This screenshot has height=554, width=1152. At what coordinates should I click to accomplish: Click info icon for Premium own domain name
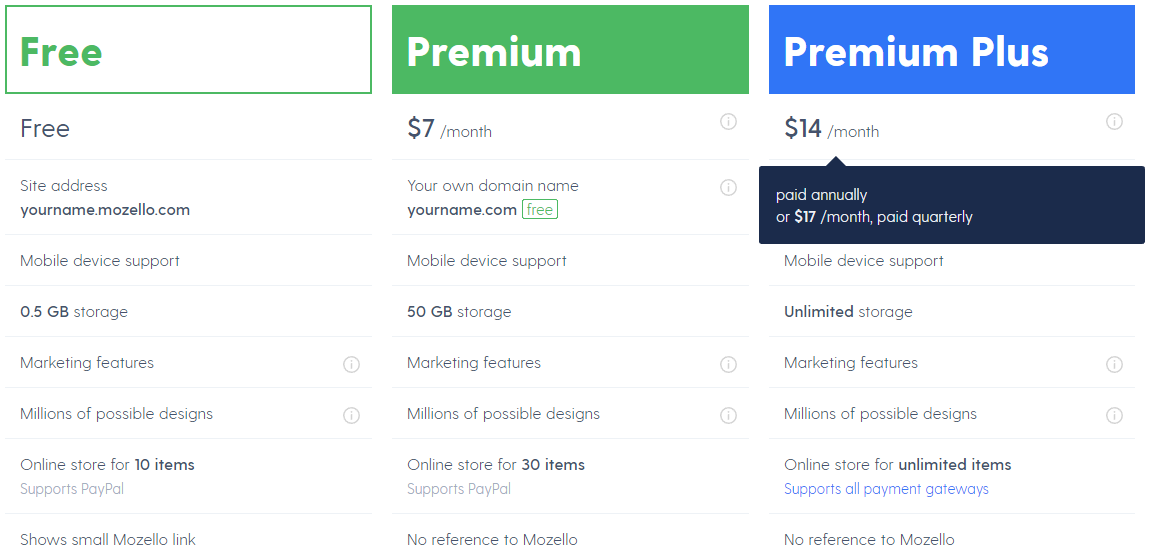(x=728, y=187)
